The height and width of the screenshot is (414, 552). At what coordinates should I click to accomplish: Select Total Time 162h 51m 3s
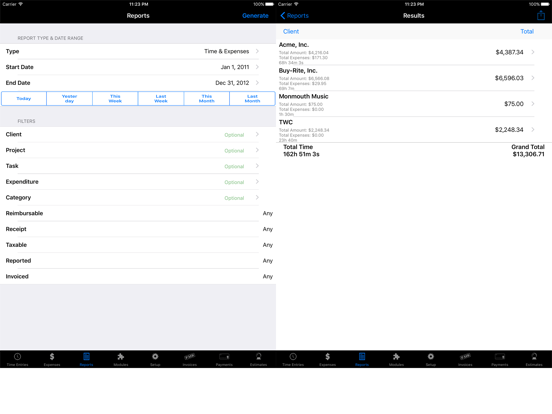coord(301,151)
